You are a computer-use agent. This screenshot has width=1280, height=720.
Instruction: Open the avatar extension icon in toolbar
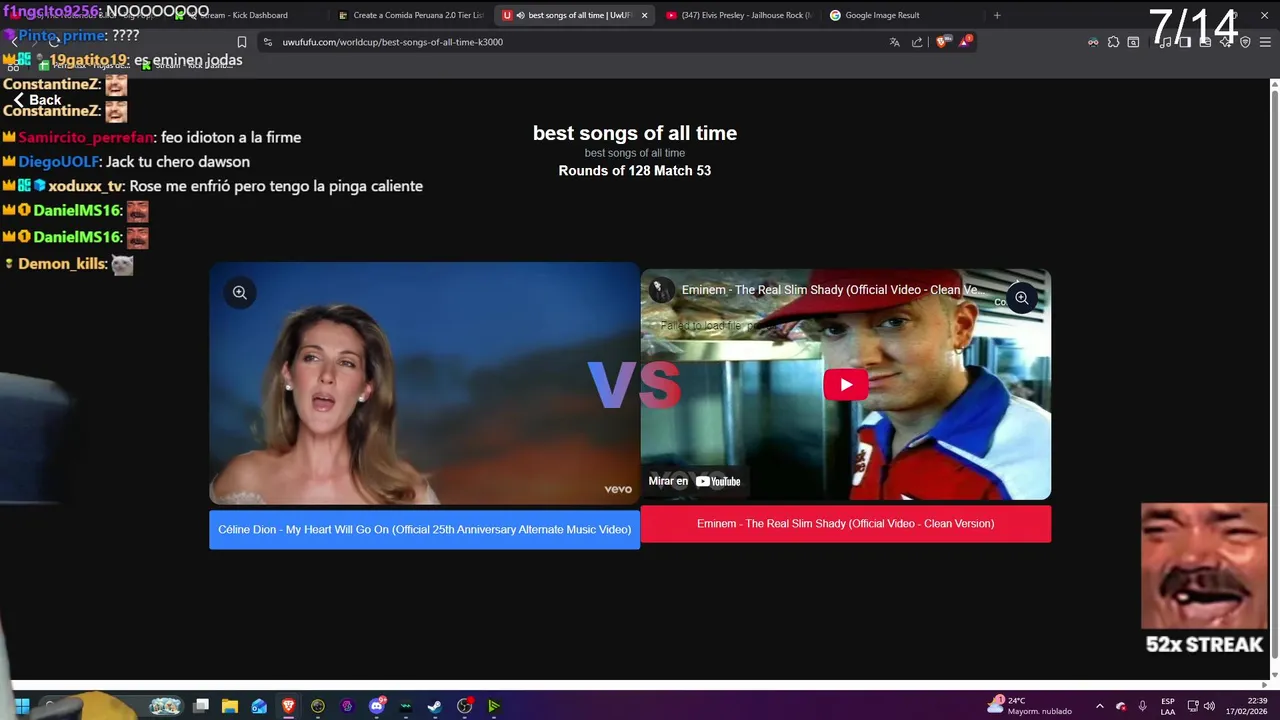pos(1093,42)
